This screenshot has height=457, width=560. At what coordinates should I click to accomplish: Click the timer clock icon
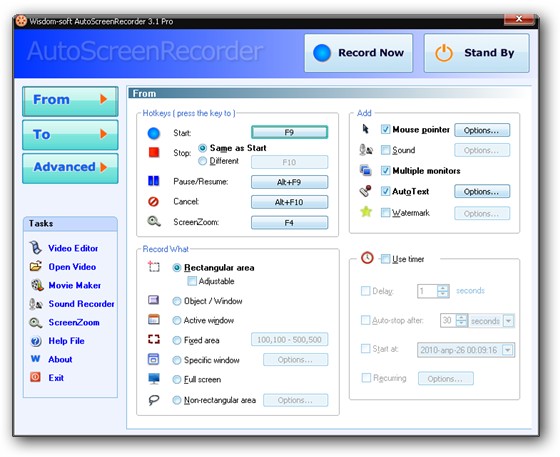tap(367, 257)
